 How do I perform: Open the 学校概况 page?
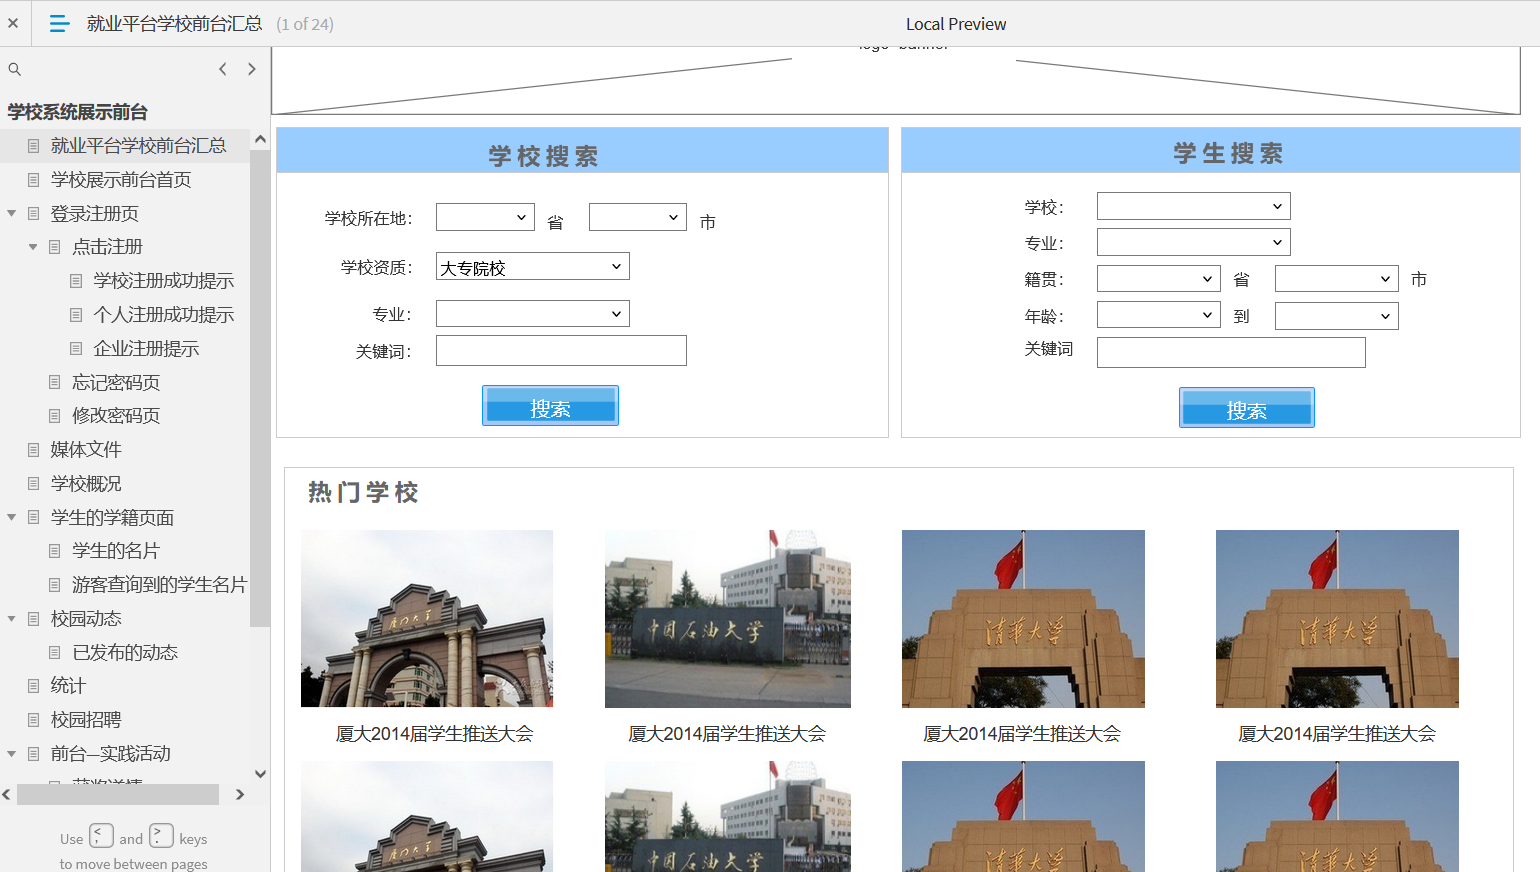[x=86, y=484]
